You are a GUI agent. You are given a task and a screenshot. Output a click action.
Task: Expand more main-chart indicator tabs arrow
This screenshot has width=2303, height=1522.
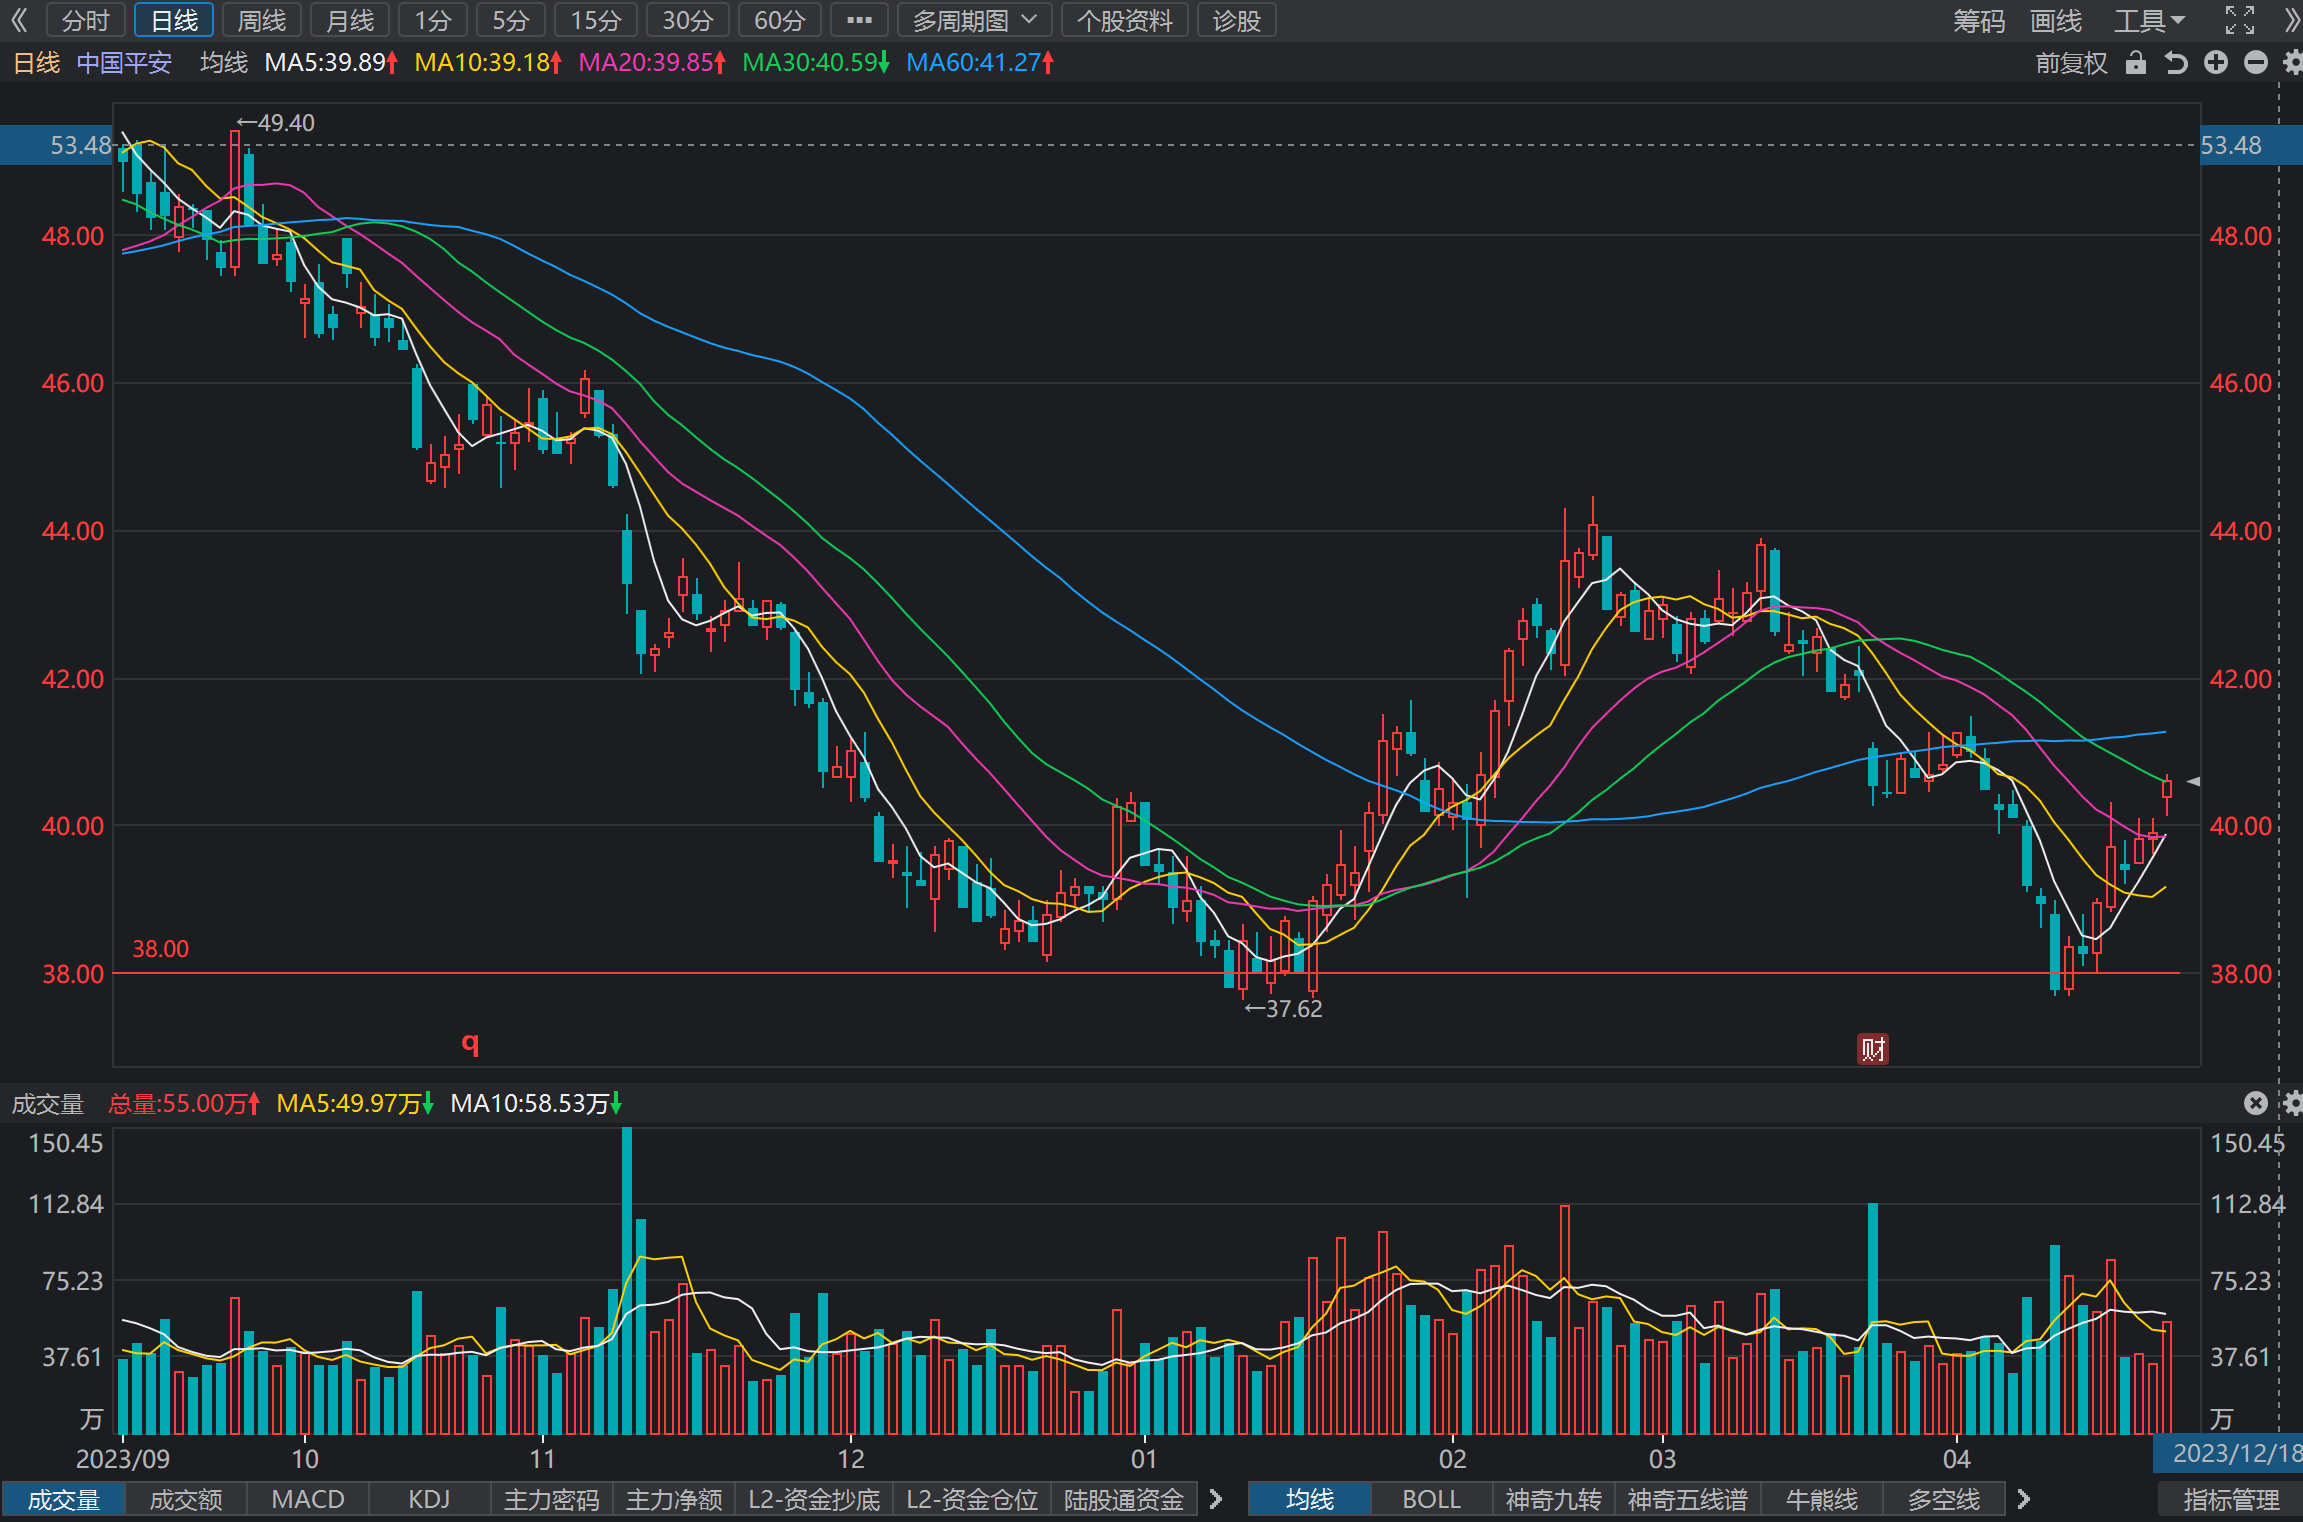click(2024, 1499)
